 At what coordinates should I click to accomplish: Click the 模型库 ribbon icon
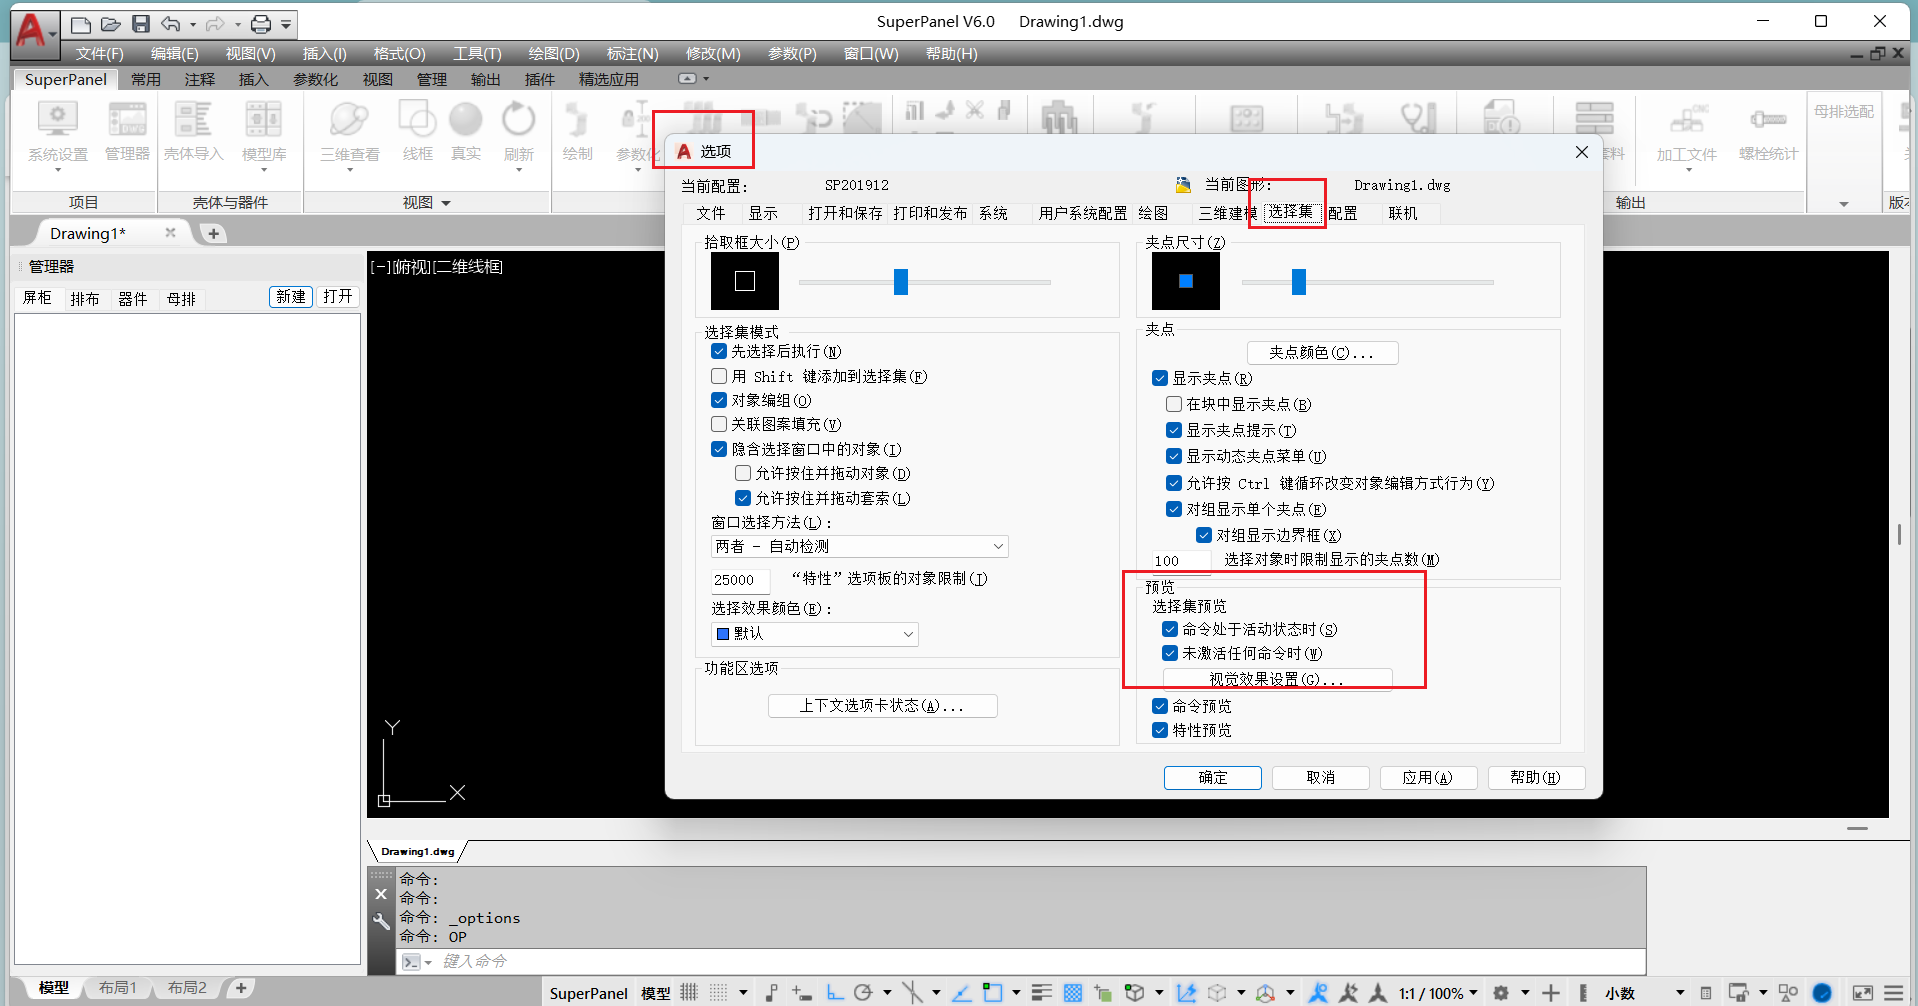[264, 131]
